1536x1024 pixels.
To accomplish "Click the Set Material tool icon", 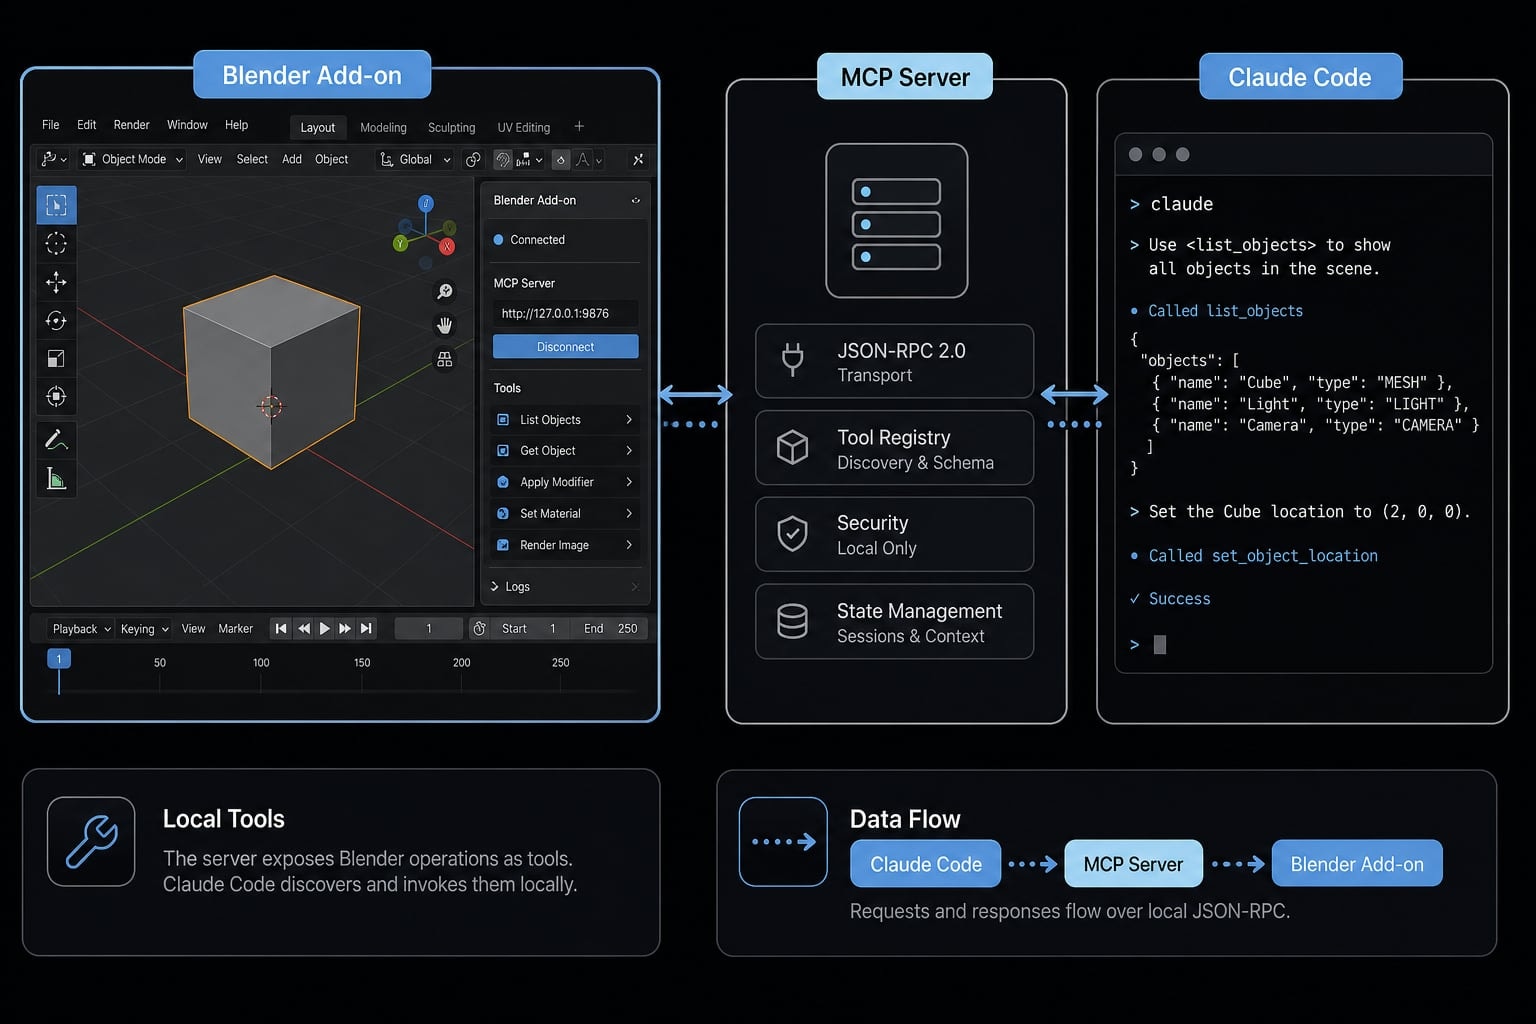I will [503, 513].
